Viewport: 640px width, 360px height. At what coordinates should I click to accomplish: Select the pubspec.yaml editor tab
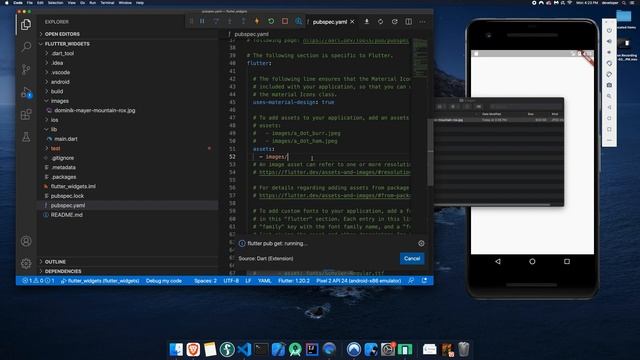point(330,22)
